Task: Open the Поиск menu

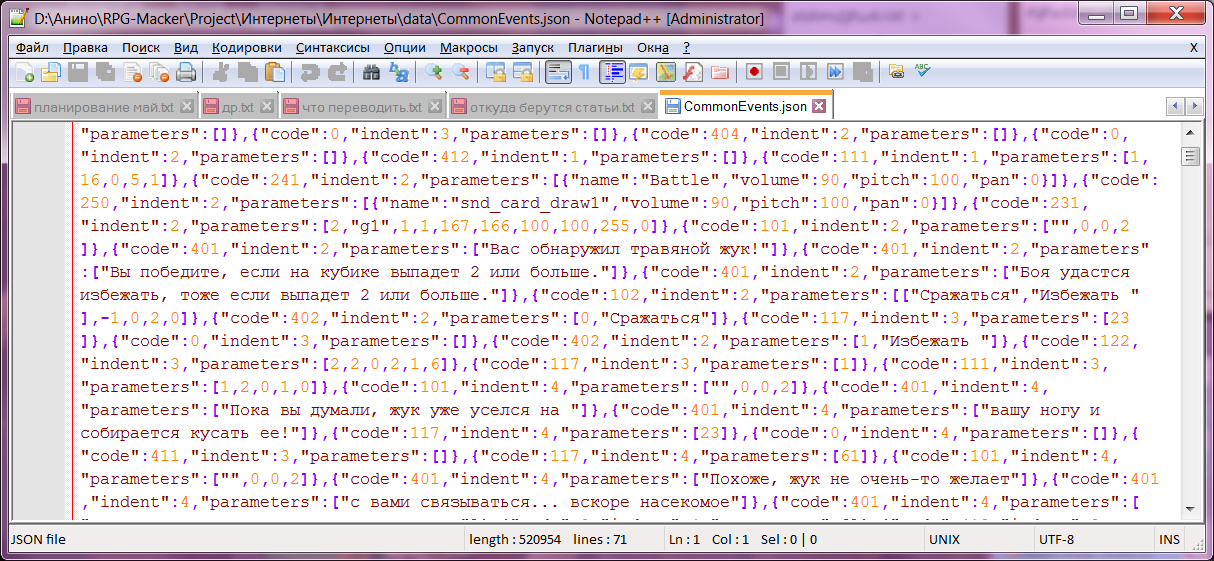Action: pyautogui.click(x=141, y=47)
